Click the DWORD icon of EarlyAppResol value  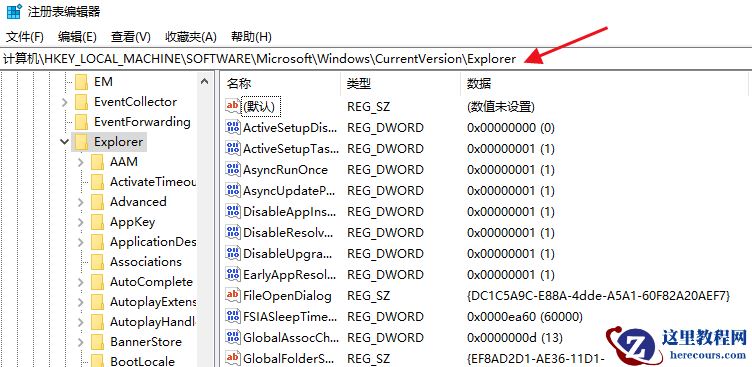tap(233, 274)
